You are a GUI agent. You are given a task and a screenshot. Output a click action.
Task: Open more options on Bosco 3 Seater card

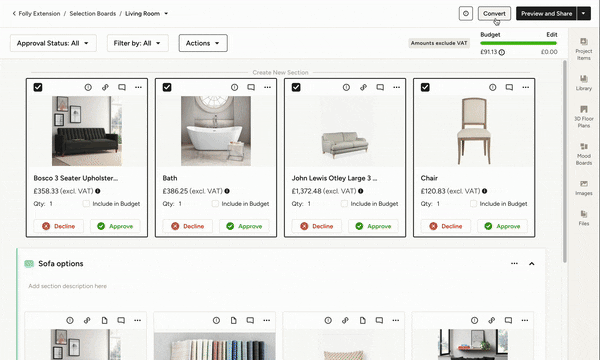(138, 87)
